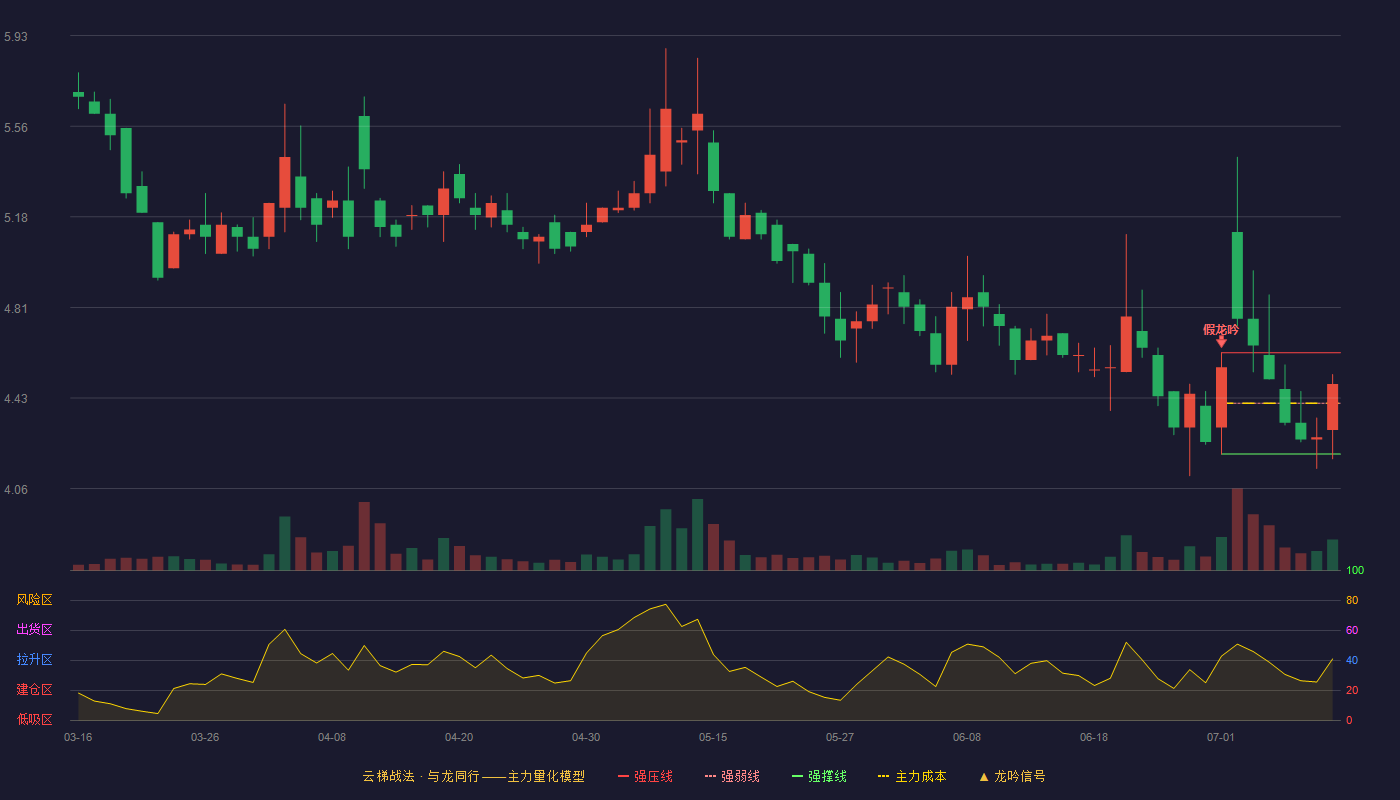Click the 06-18 date label
This screenshot has width=1400, height=800.
tap(1094, 737)
